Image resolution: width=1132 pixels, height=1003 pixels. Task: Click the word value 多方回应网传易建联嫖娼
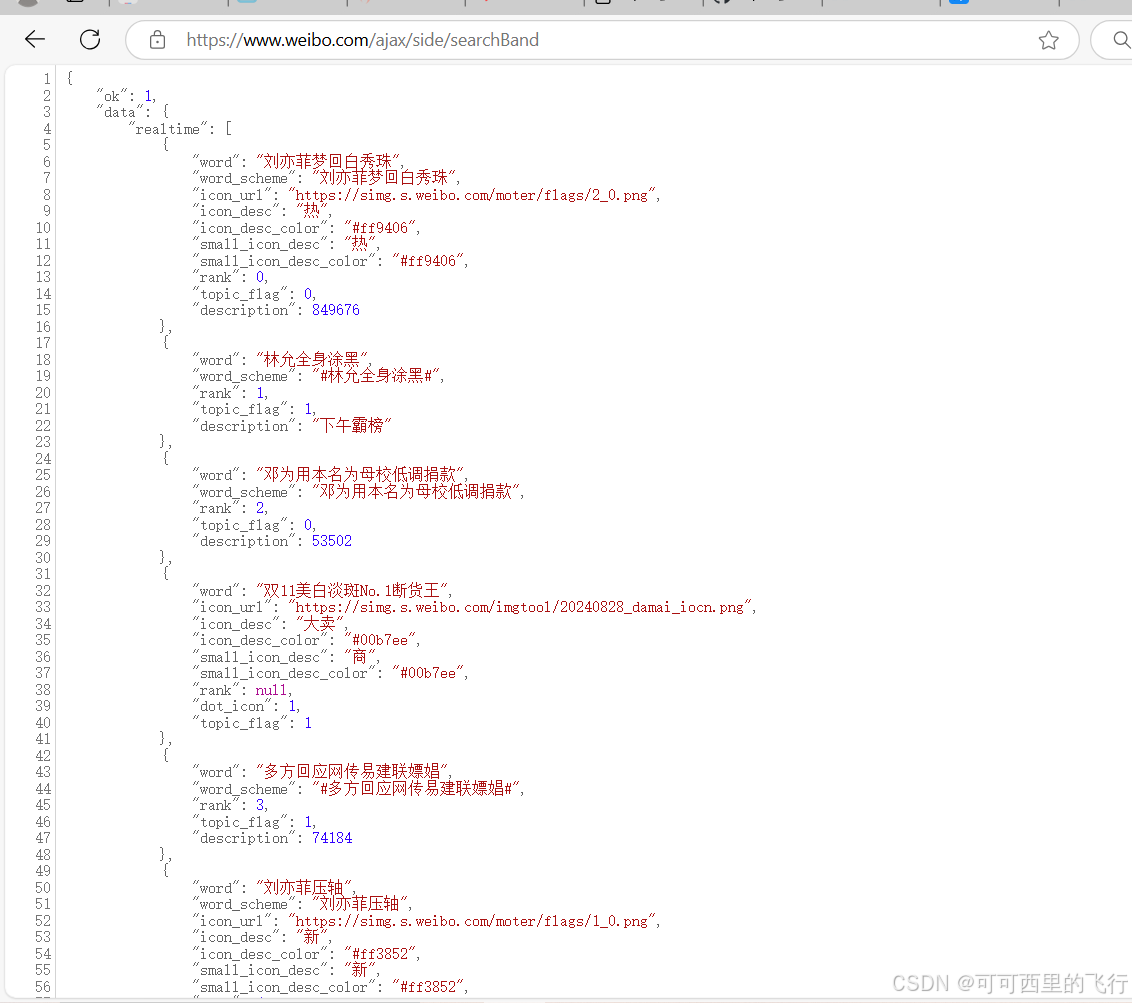(354, 771)
